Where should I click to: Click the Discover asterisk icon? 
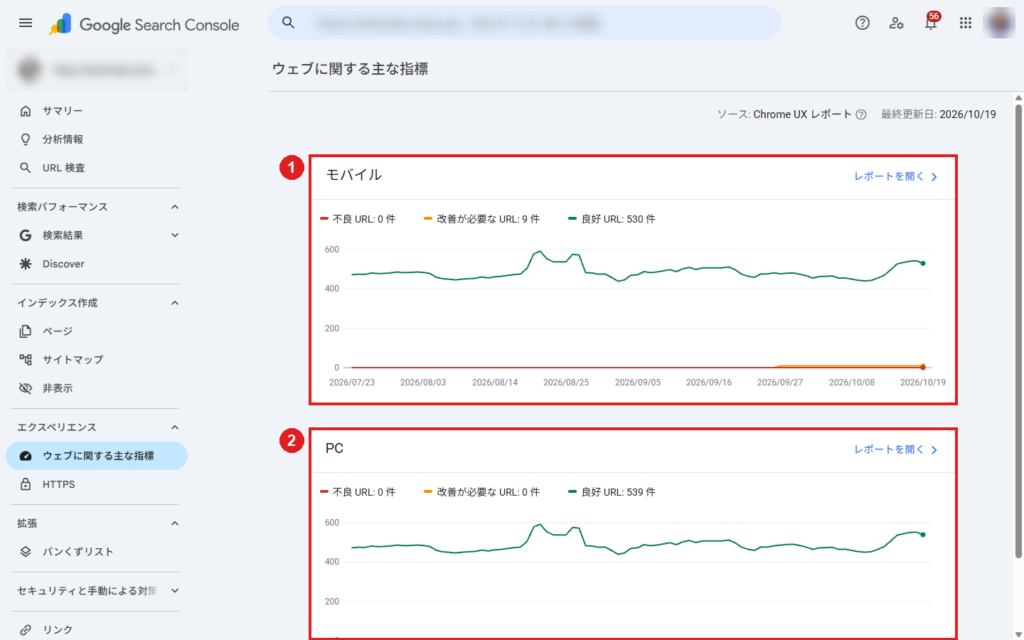click(x=25, y=264)
